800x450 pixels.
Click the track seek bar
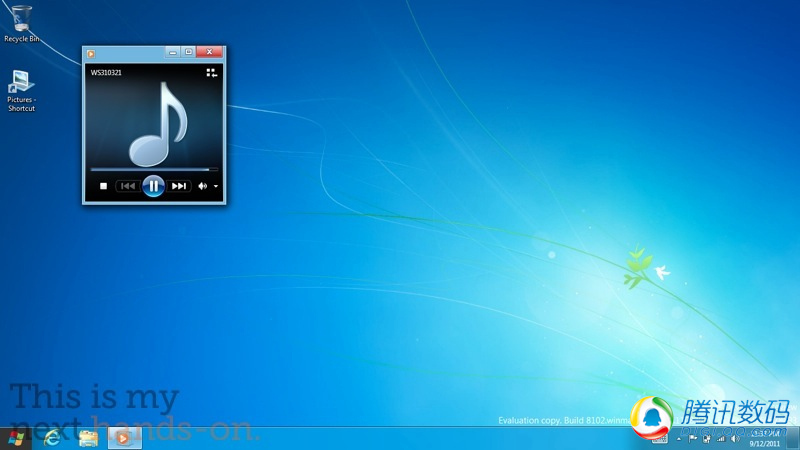click(x=154, y=169)
